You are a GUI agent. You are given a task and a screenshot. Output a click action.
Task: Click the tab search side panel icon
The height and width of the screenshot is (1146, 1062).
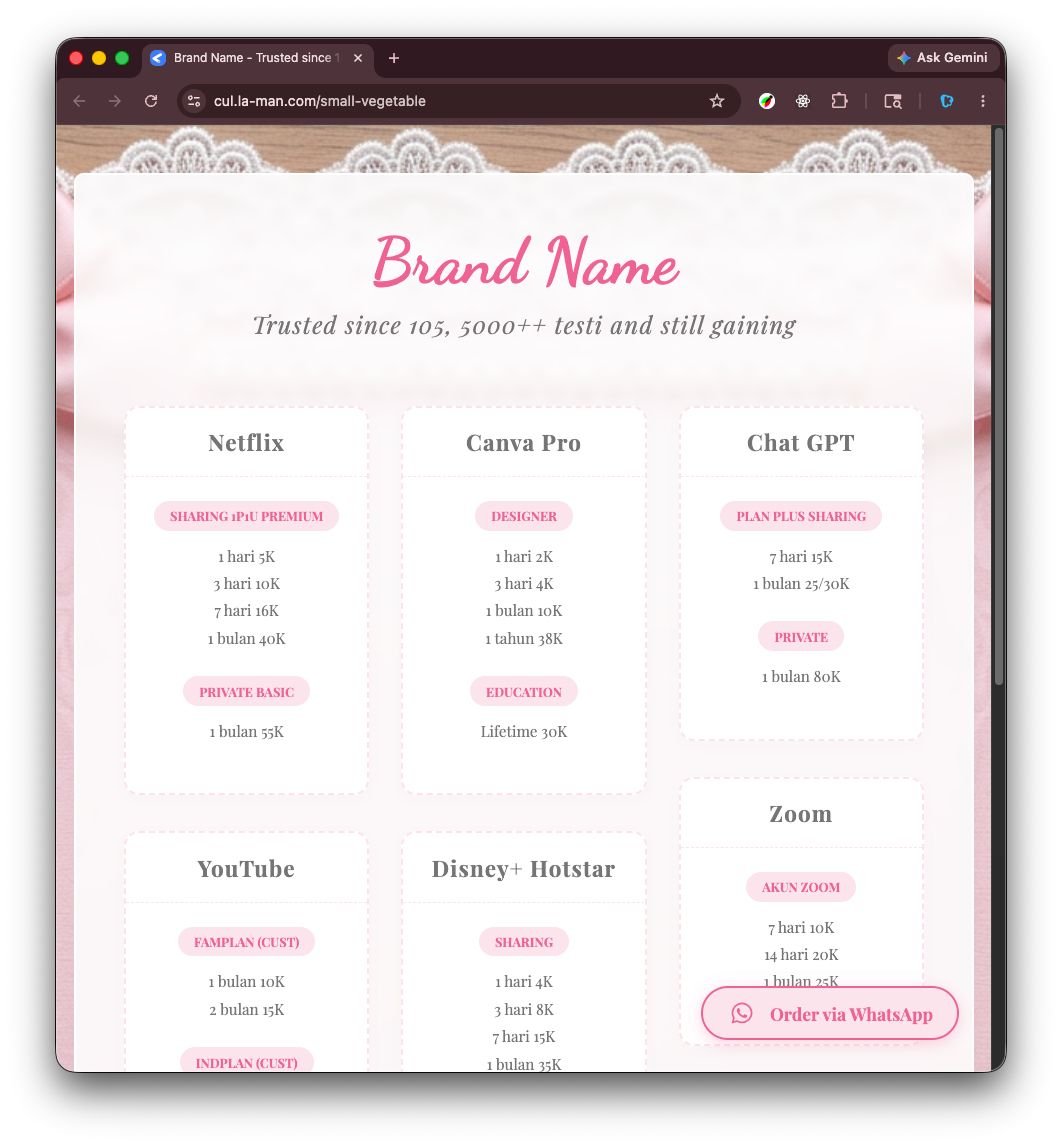[x=892, y=101]
